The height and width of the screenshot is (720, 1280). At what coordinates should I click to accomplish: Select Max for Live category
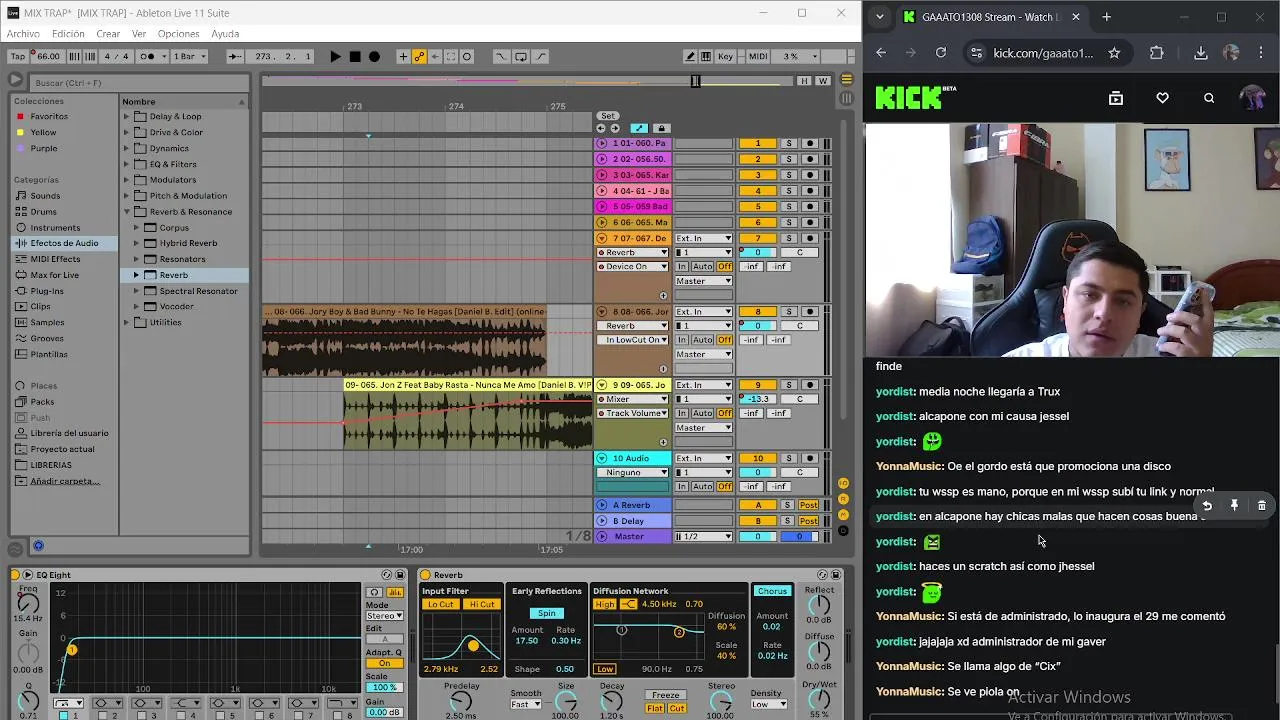(54, 275)
